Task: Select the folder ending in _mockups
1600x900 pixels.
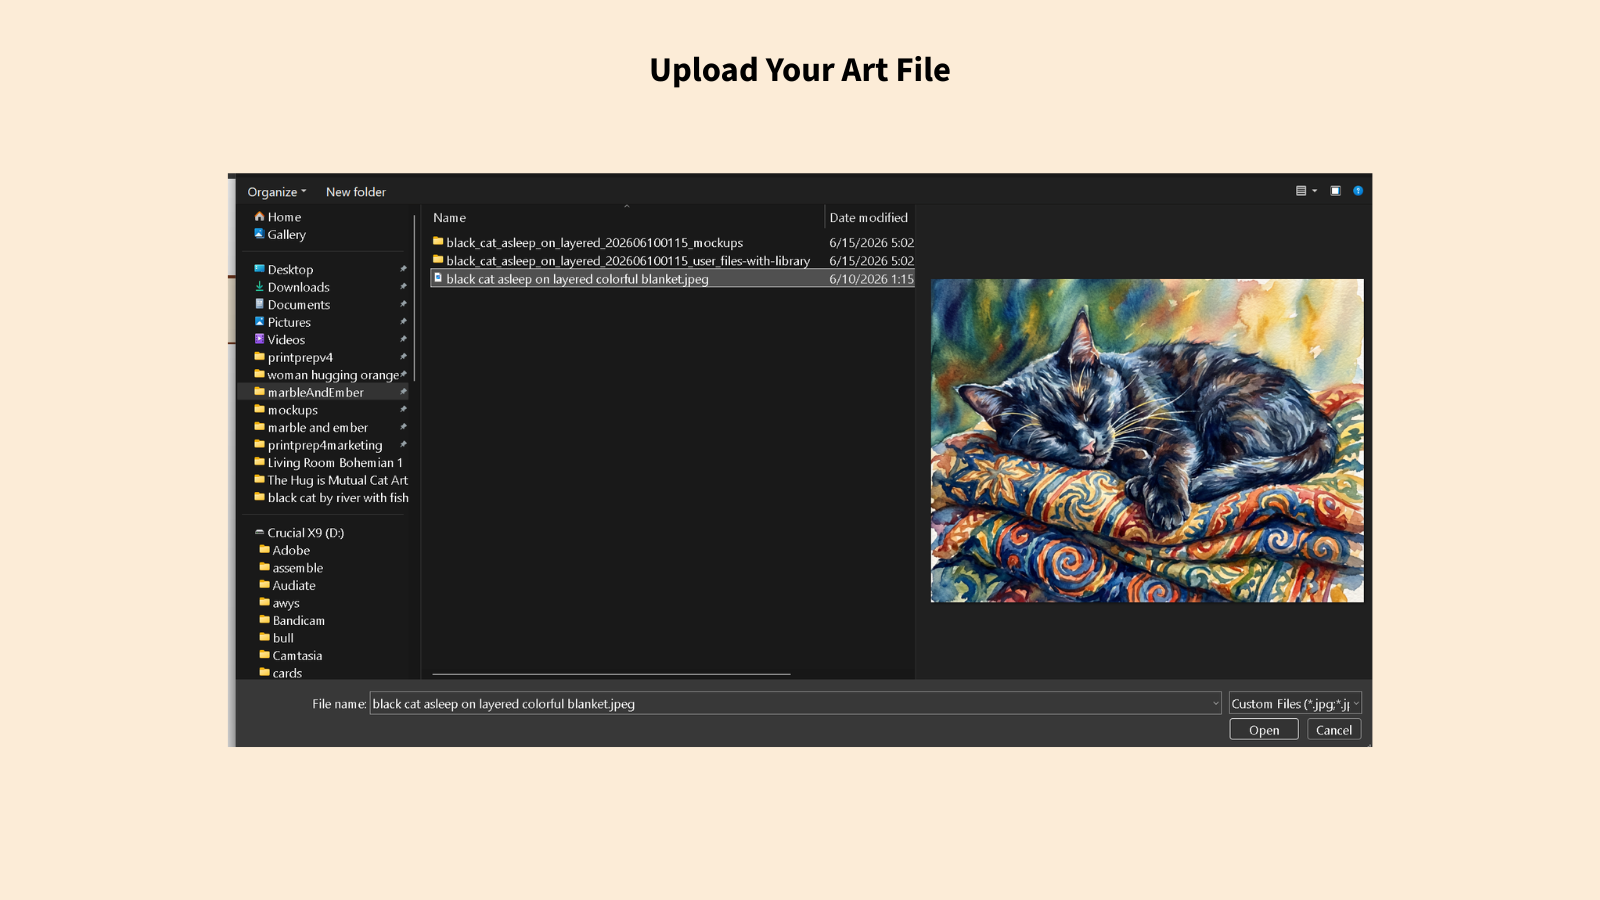Action: tap(594, 243)
